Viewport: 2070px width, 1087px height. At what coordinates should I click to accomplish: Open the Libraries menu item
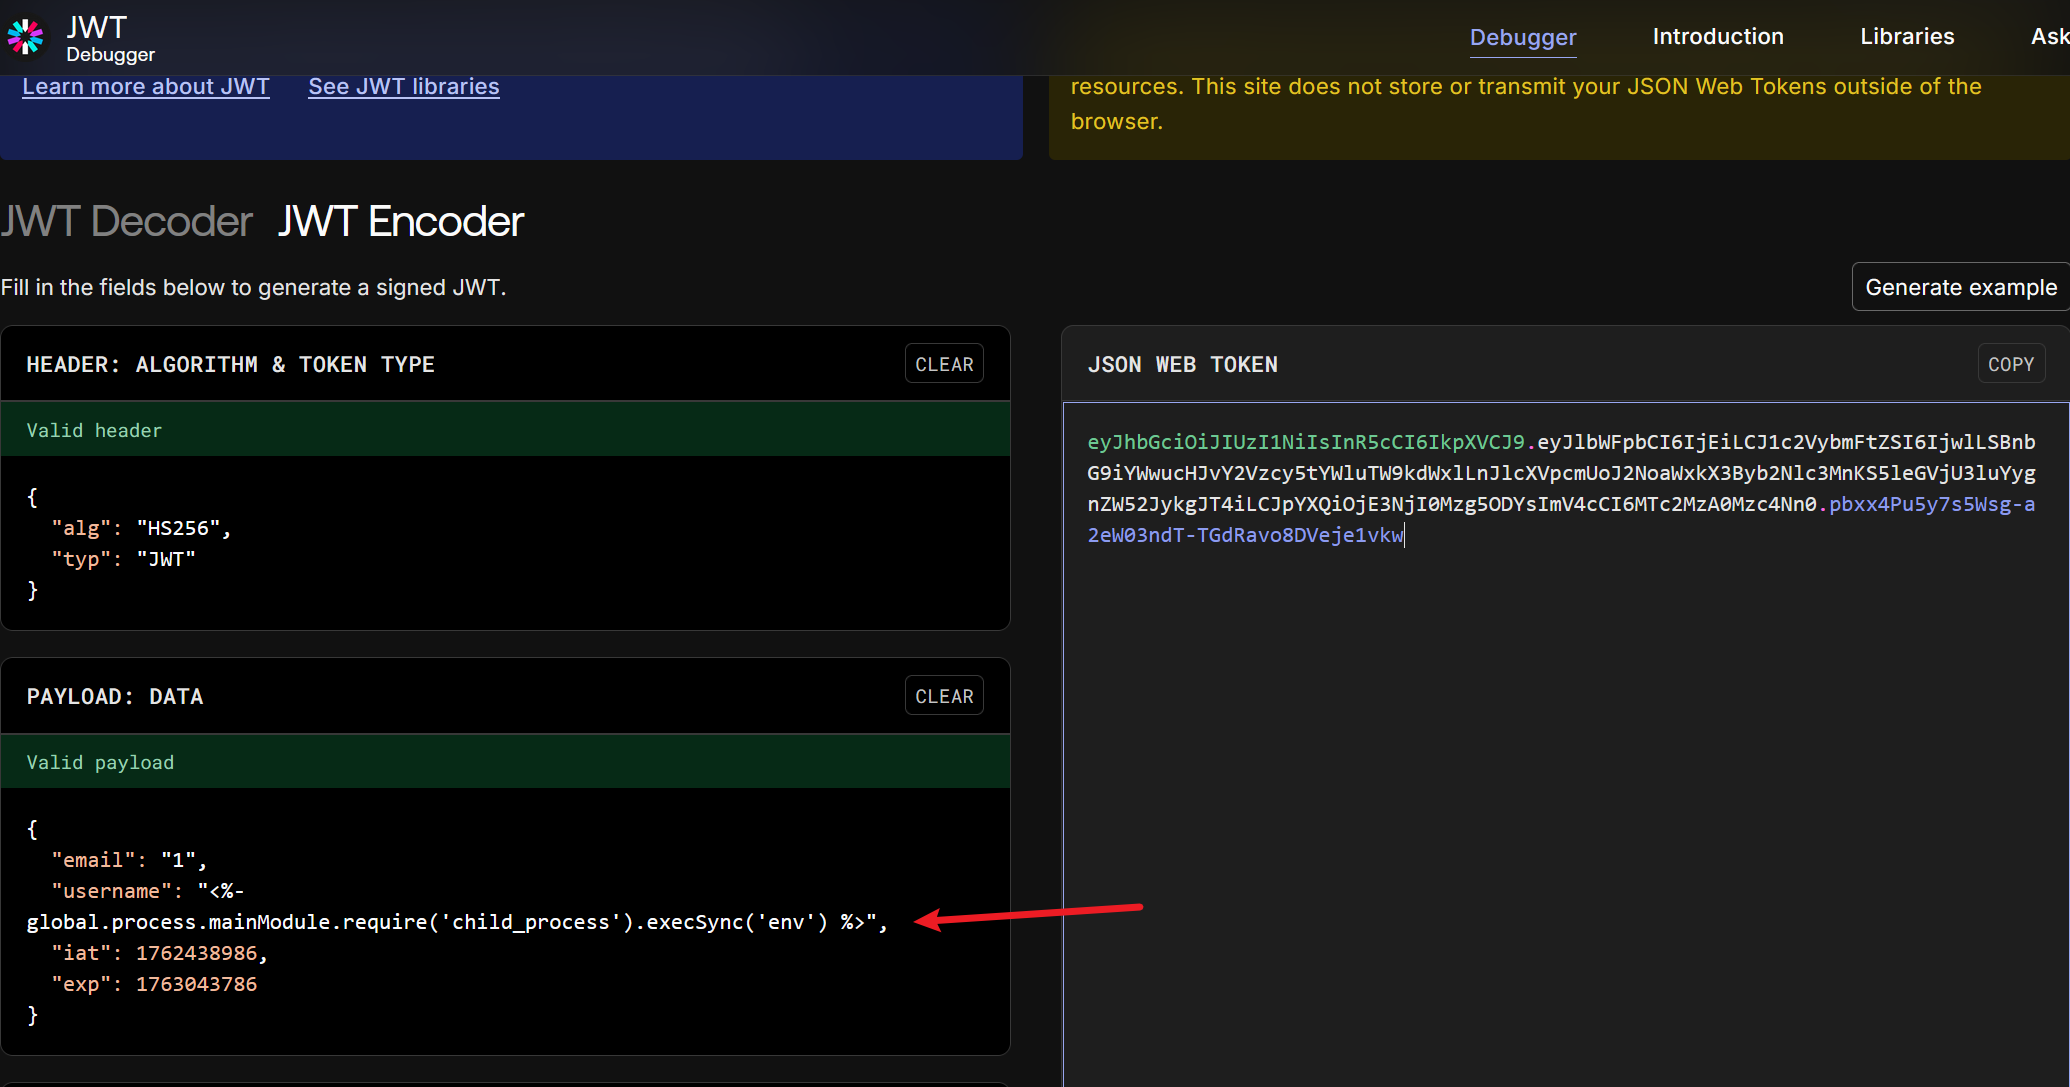[x=1906, y=37]
